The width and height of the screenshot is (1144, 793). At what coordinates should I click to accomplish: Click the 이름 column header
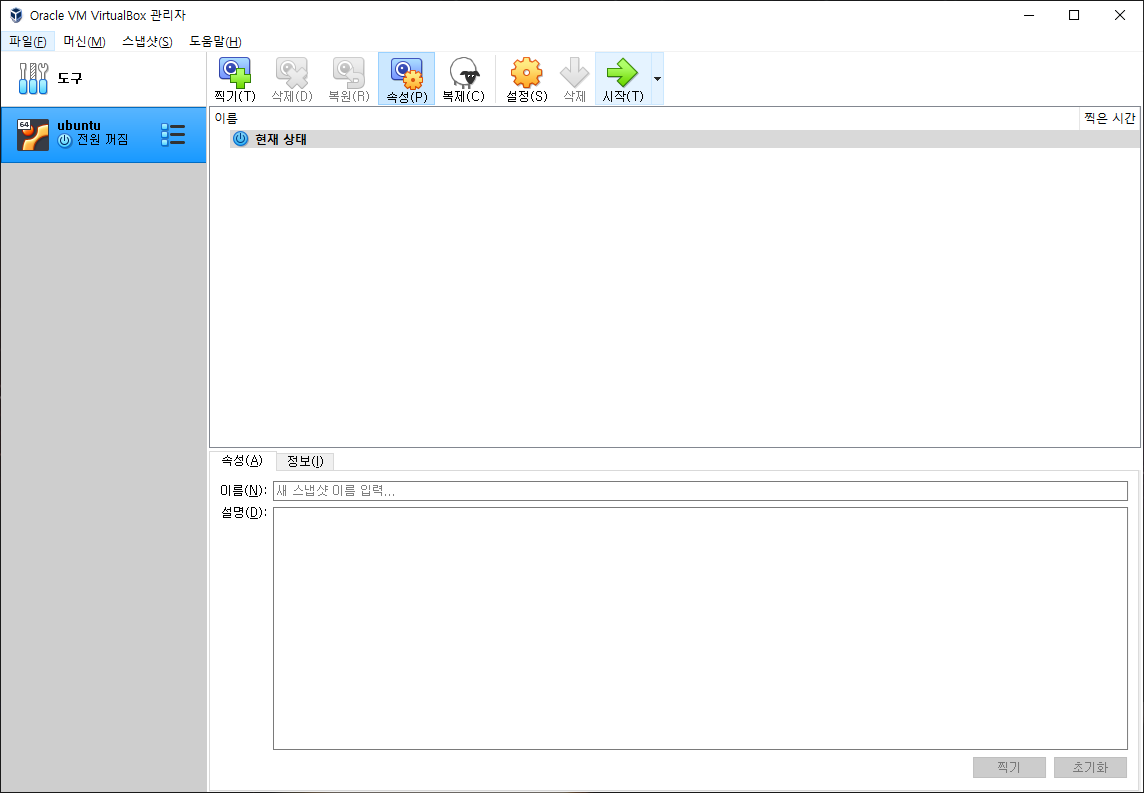coord(644,118)
